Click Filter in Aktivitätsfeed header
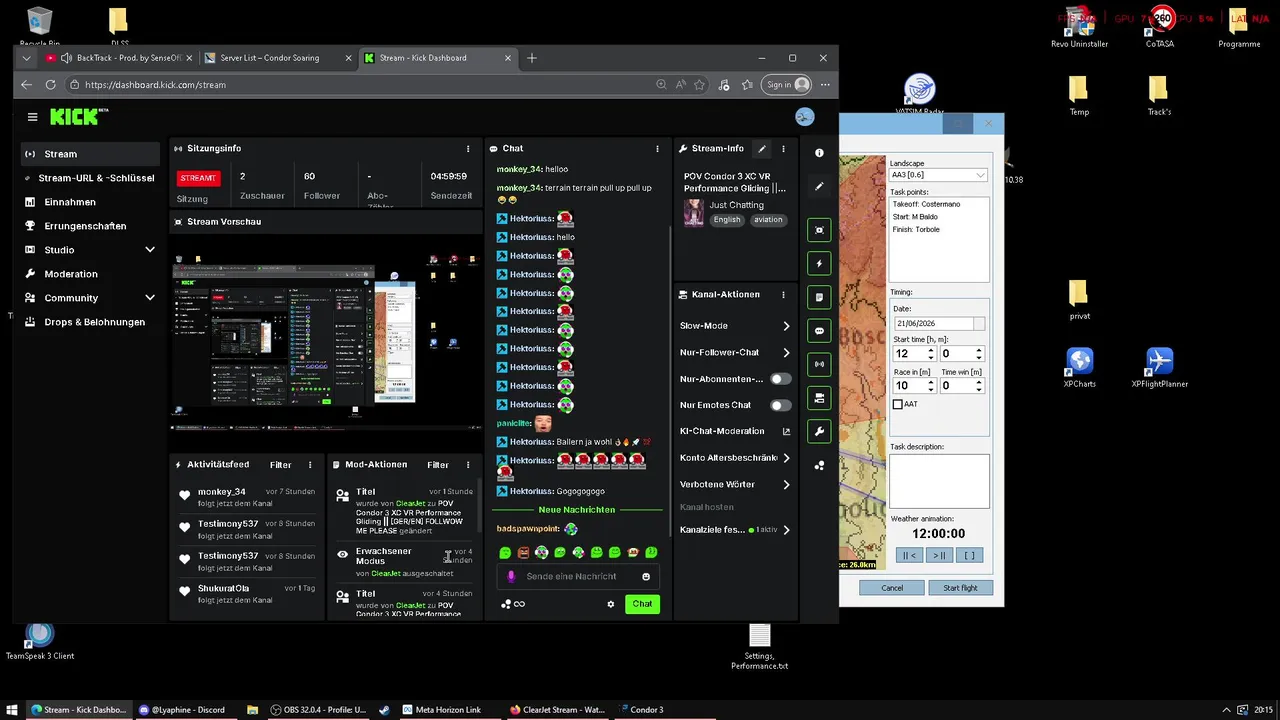Screen dimensions: 1280x720 click(280, 465)
